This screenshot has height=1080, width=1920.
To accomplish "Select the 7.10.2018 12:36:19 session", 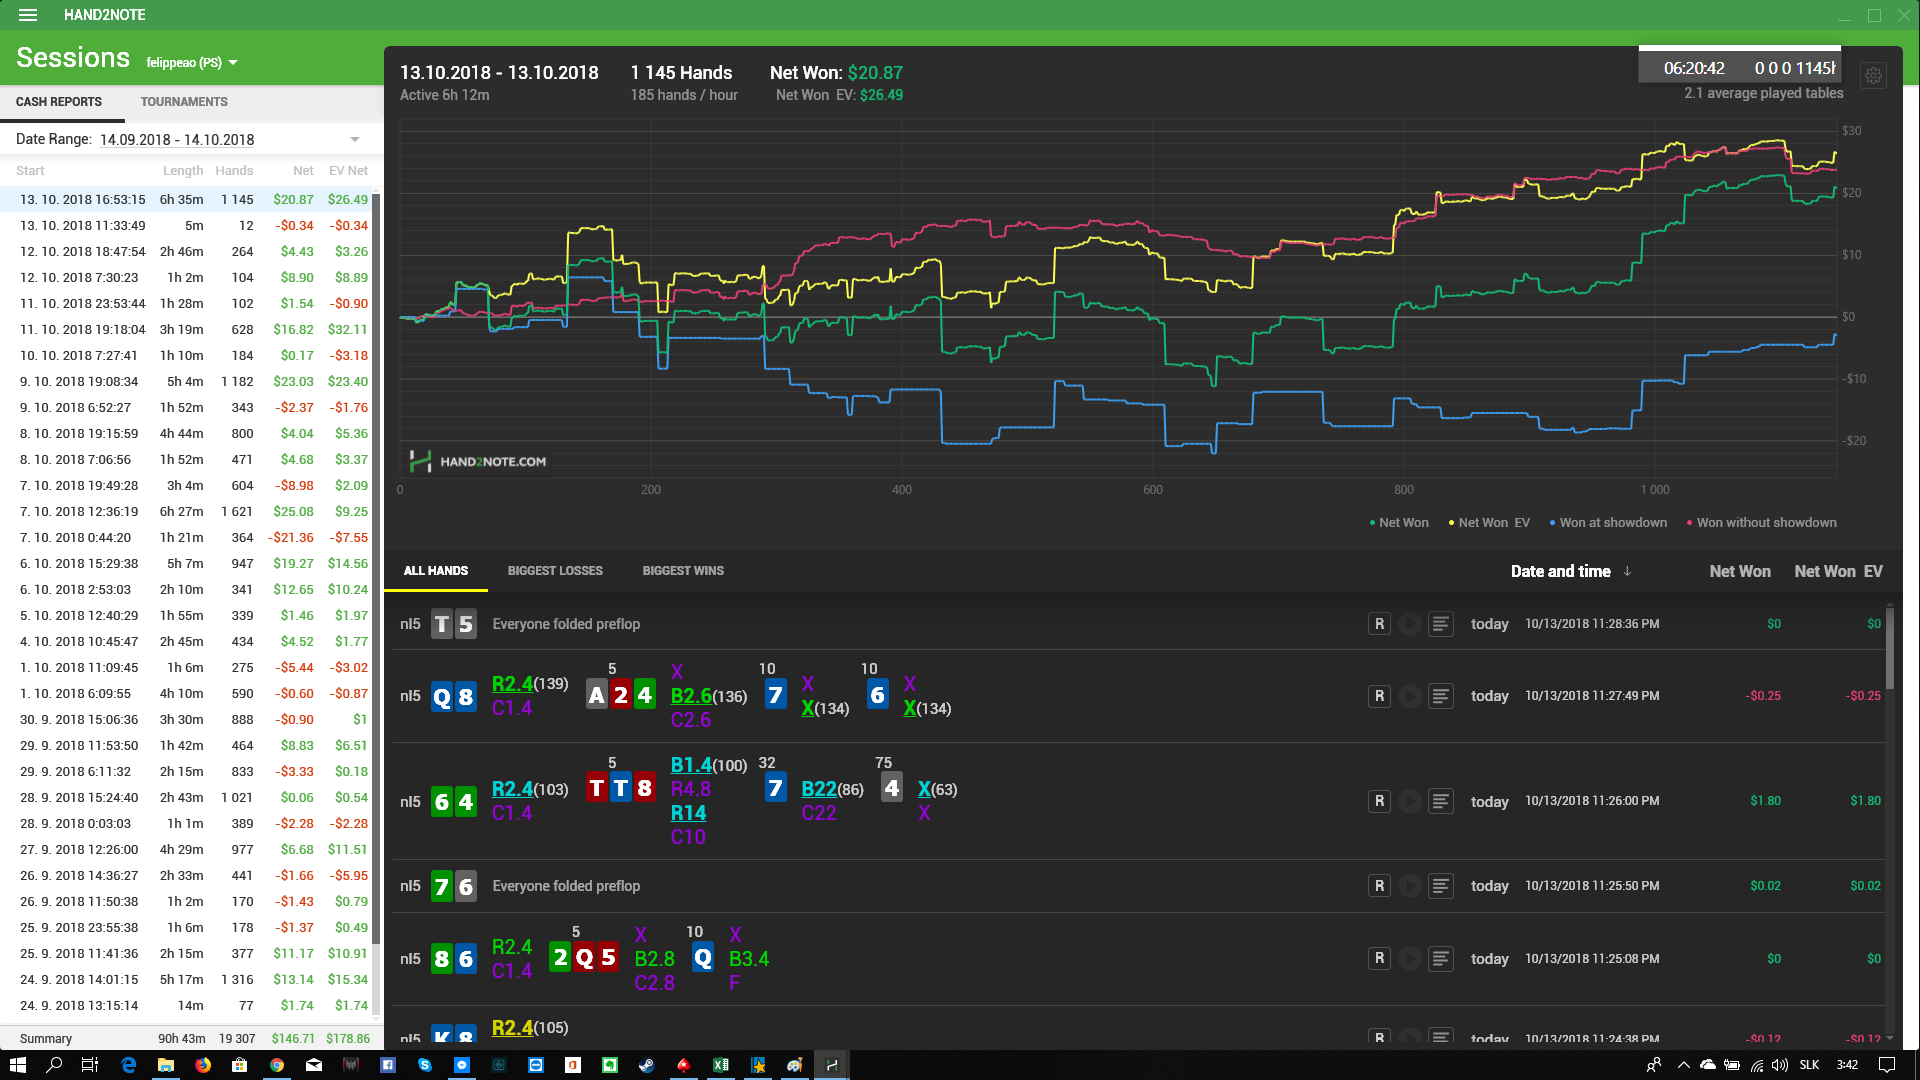I will tap(186, 512).
